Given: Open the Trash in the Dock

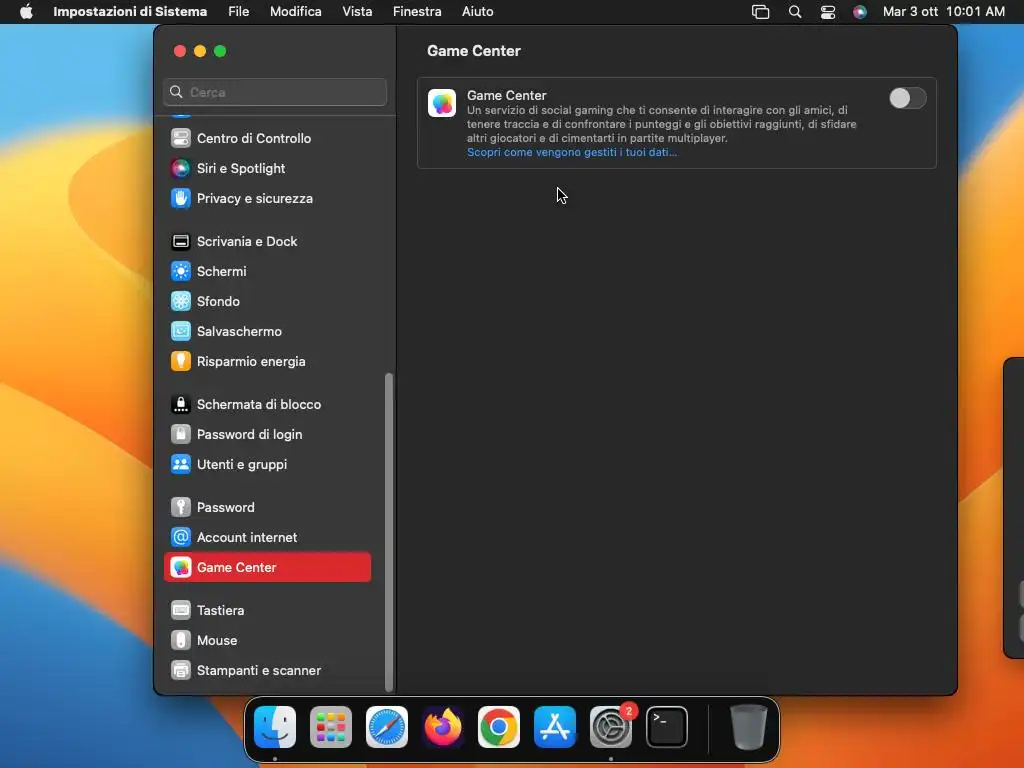Looking at the screenshot, I should (748, 727).
